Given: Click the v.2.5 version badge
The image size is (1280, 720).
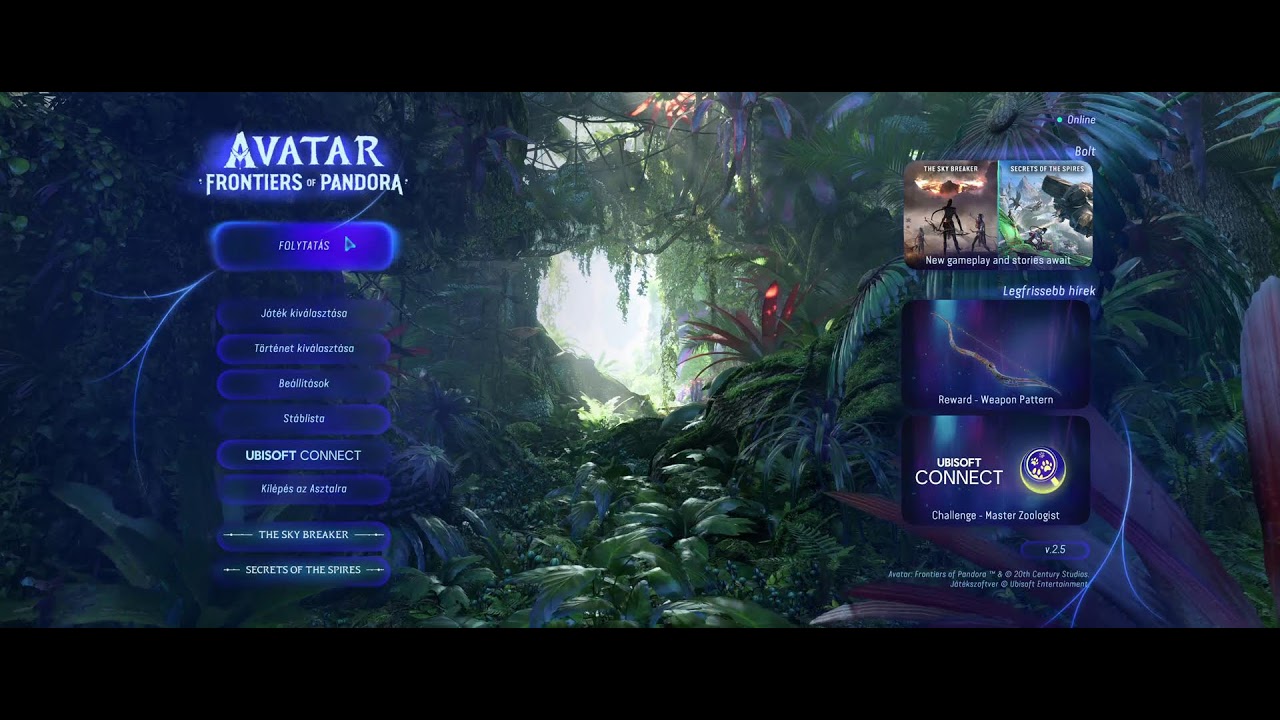Looking at the screenshot, I should [x=1055, y=550].
